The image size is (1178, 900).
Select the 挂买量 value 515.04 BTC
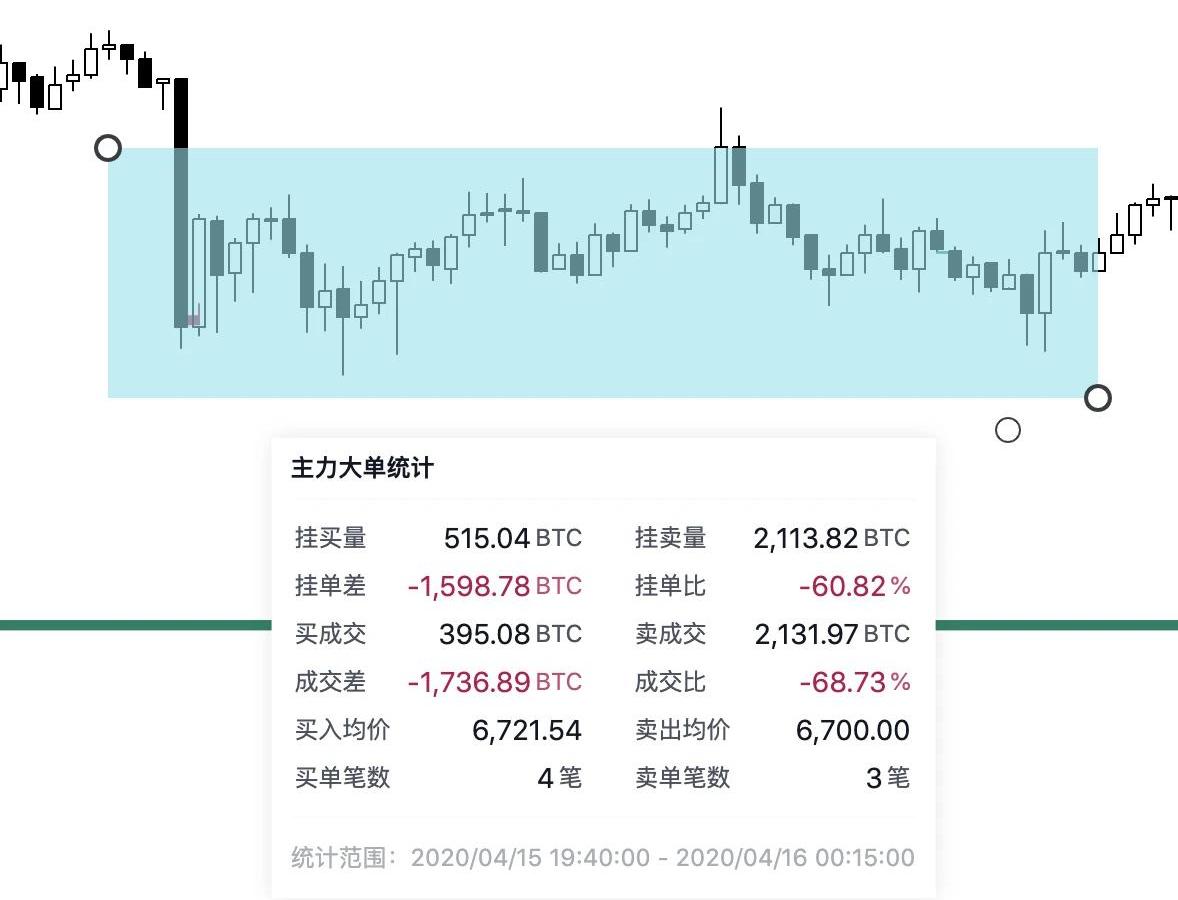pos(512,538)
